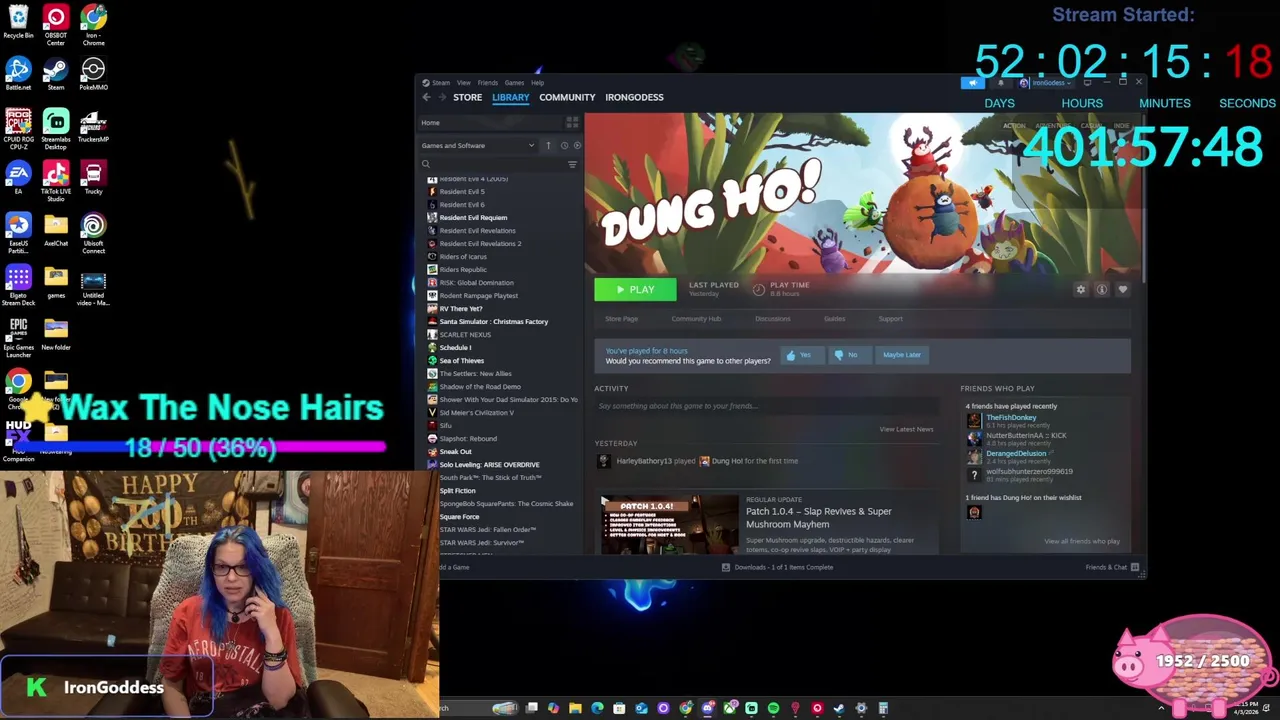Screen dimensions: 1280x720
Task: Add Dung Ho! to favorites heart icon
Action: [x=1122, y=289]
